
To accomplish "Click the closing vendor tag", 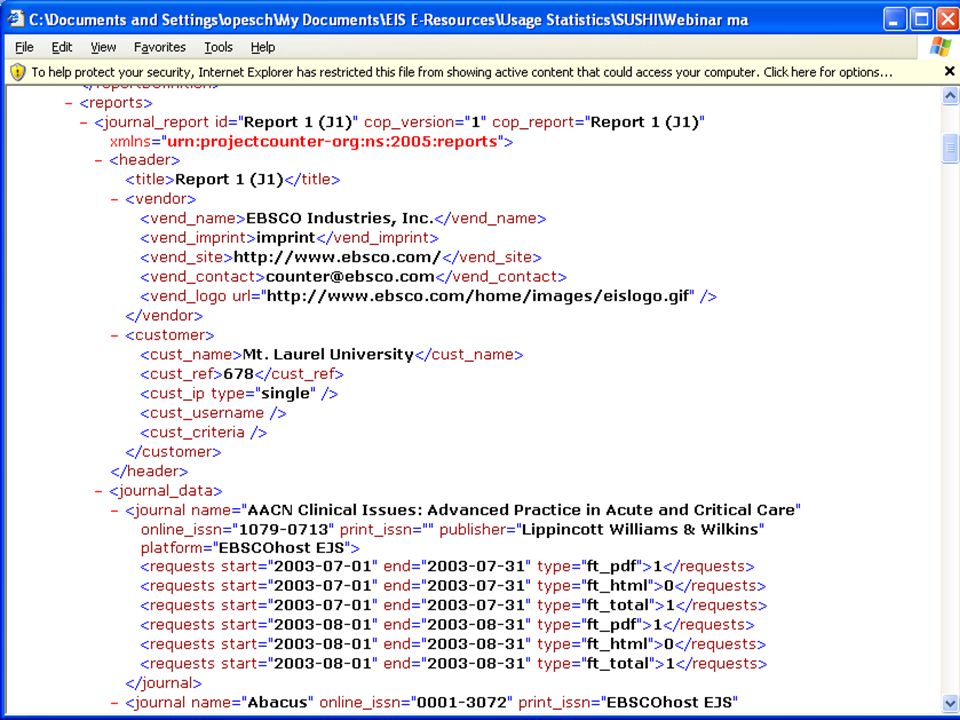I will pyautogui.click(x=164, y=316).
